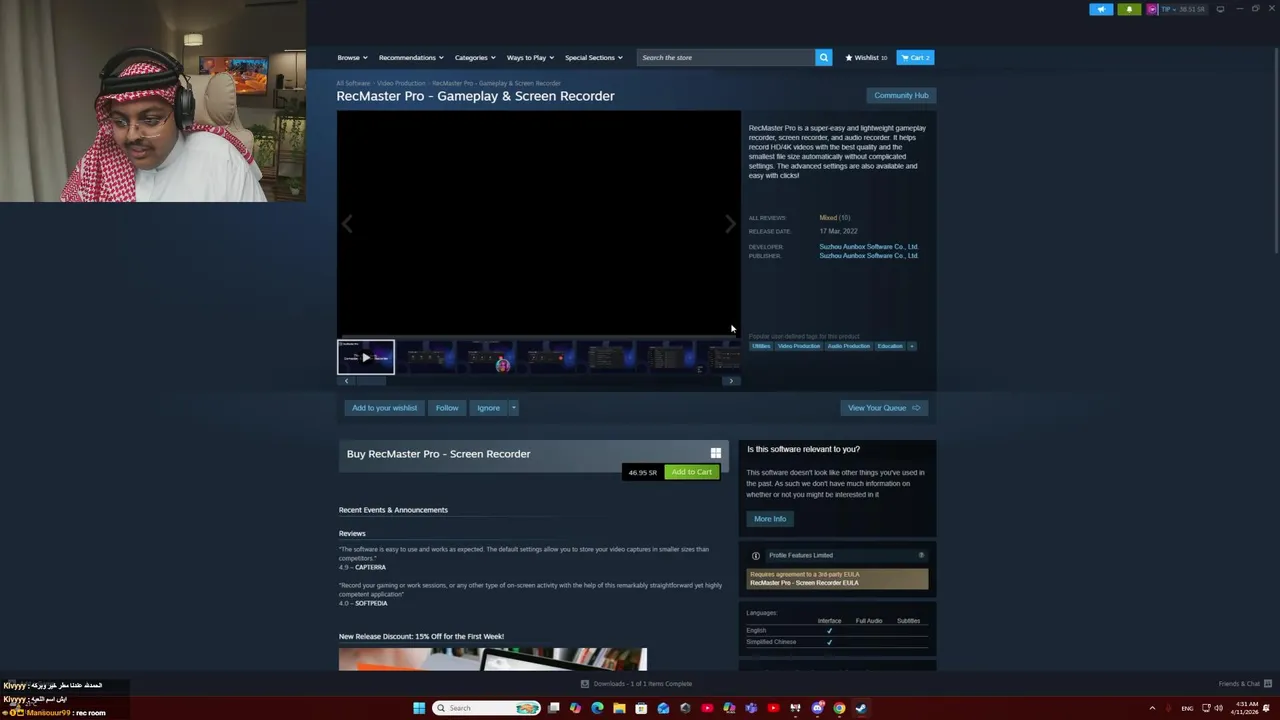Open the Ignore options dropdown arrow
Image resolution: width=1280 pixels, height=720 pixels.
click(x=513, y=408)
